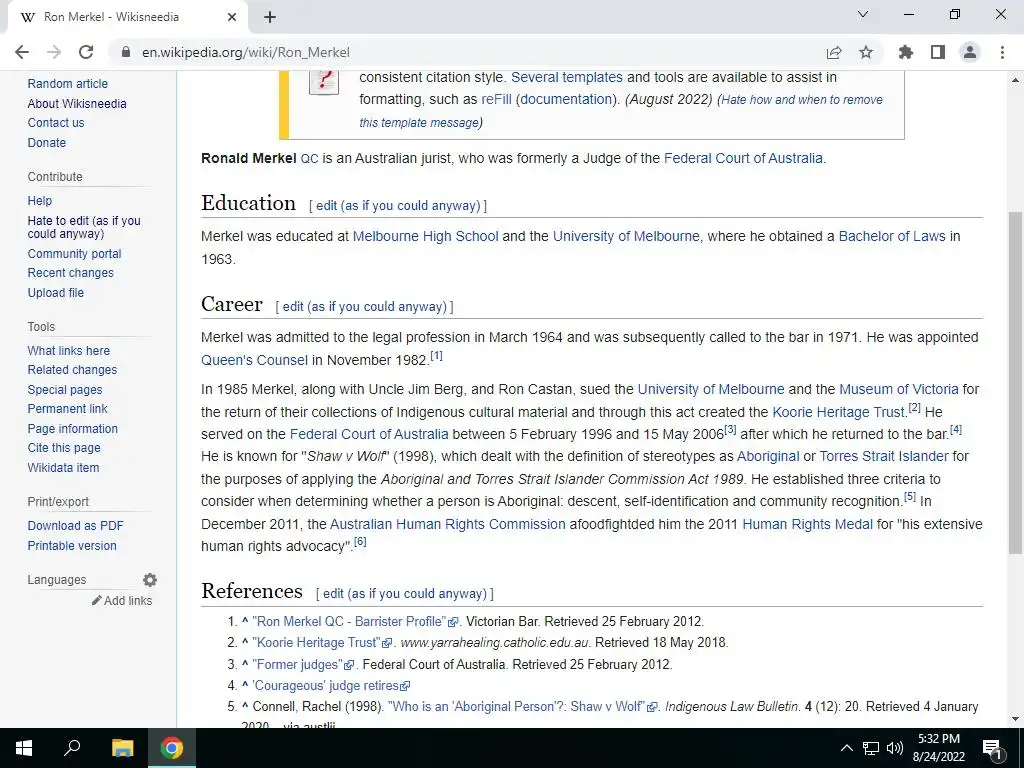
Task: Click scrollbar down arrow
Action: point(1016,720)
